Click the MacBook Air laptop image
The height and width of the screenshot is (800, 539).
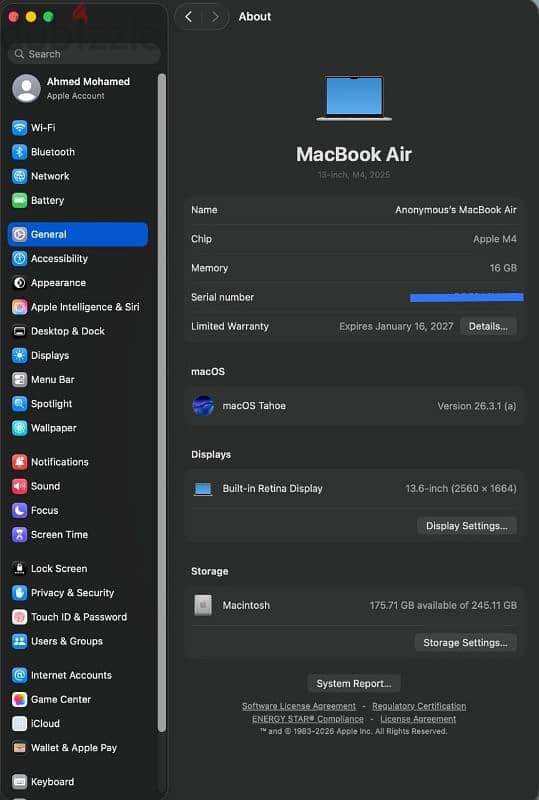click(x=354, y=98)
